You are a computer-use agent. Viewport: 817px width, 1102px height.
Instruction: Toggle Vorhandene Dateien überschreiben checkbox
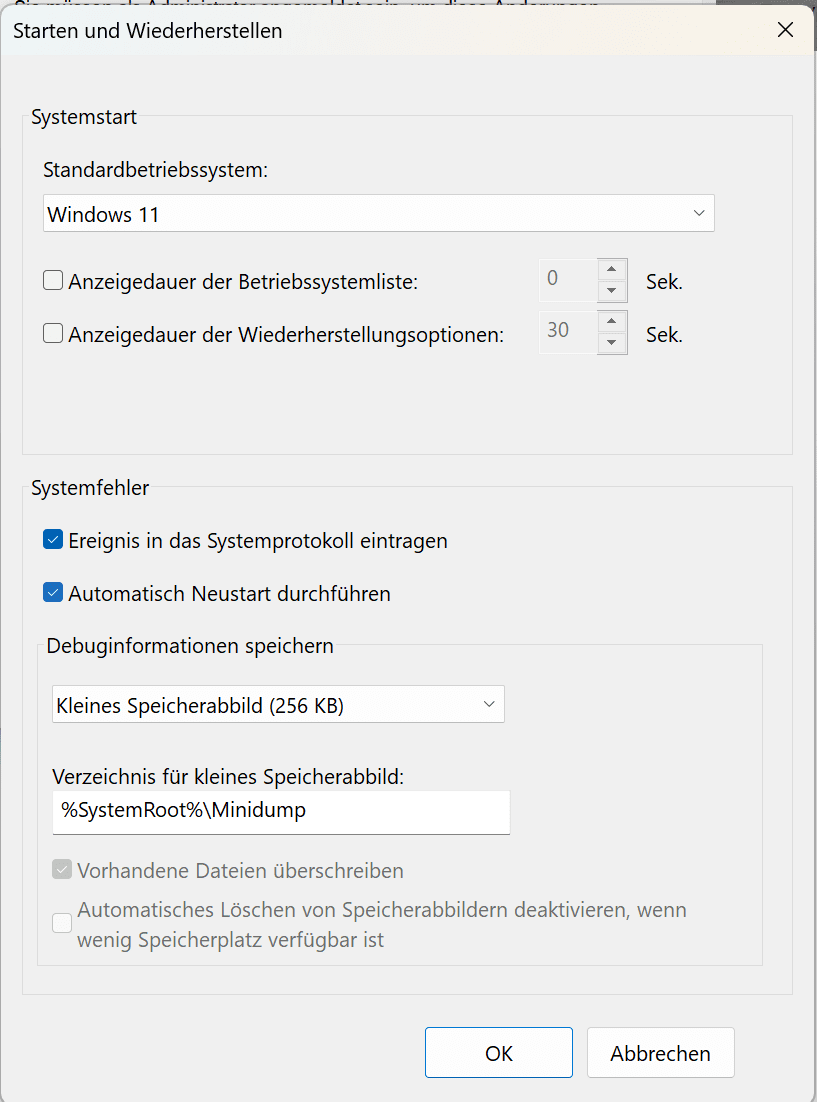coord(62,871)
